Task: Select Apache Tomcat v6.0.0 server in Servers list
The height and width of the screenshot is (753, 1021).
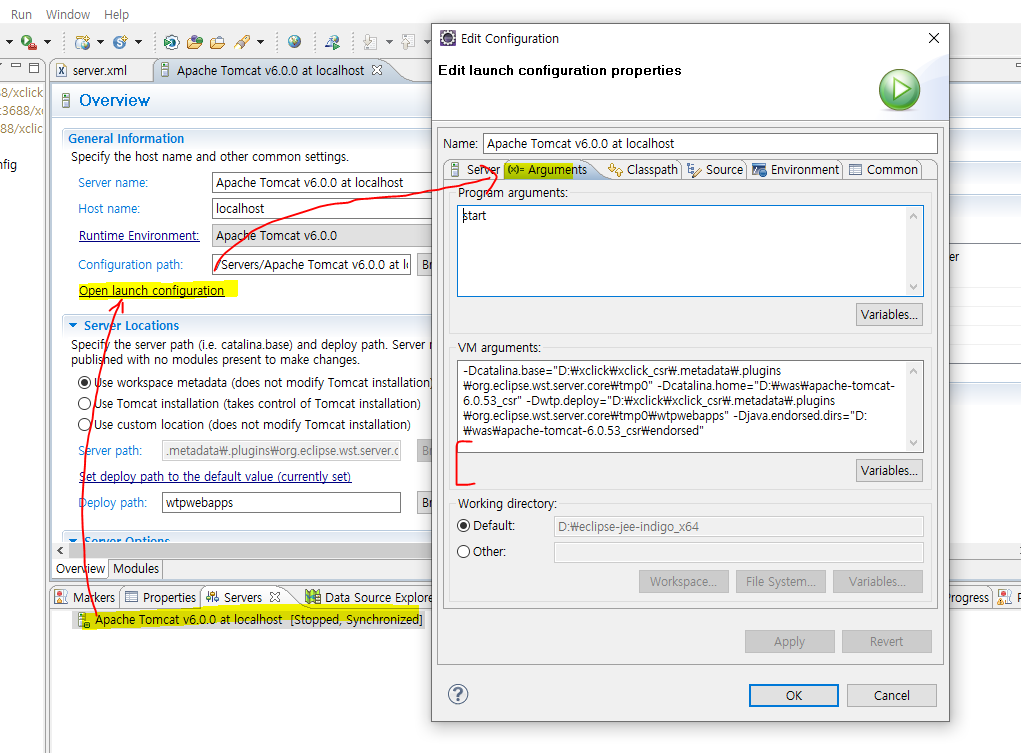Action: click(250, 619)
